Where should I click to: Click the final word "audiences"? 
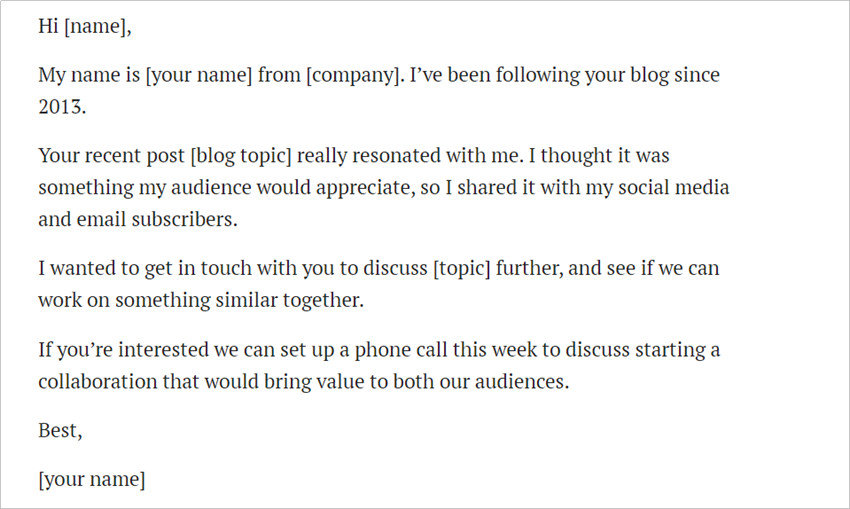(x=517, y=381)
